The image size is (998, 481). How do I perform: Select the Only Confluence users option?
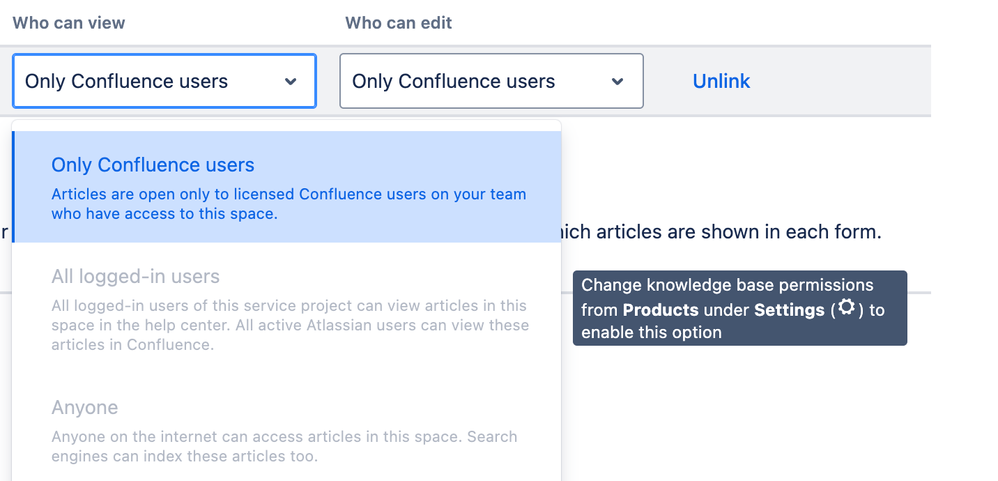coord(287,187)
